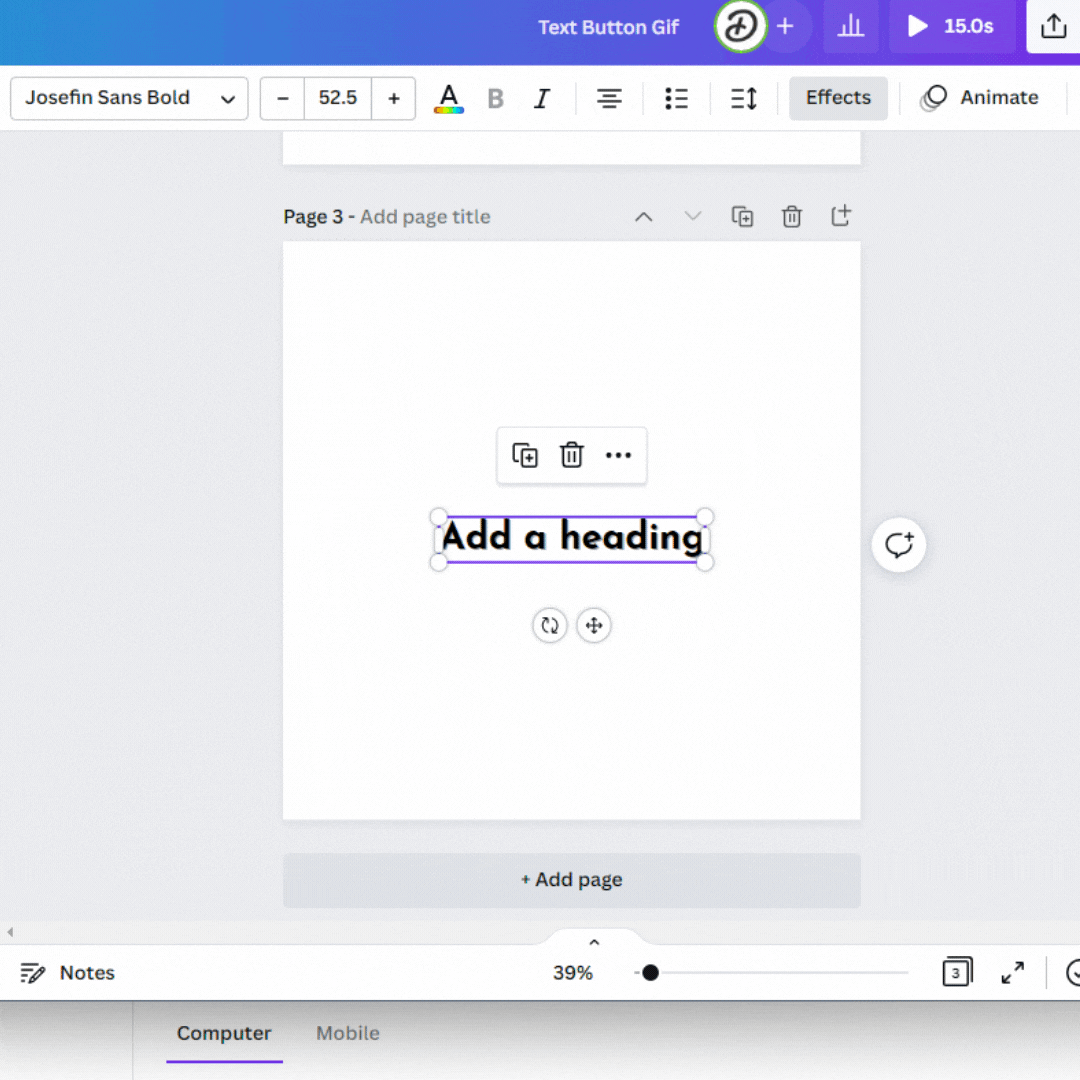This screenshot has width=1080, height=1080.
Task: Increase font size with plus button
Action: tap(393, 98)
